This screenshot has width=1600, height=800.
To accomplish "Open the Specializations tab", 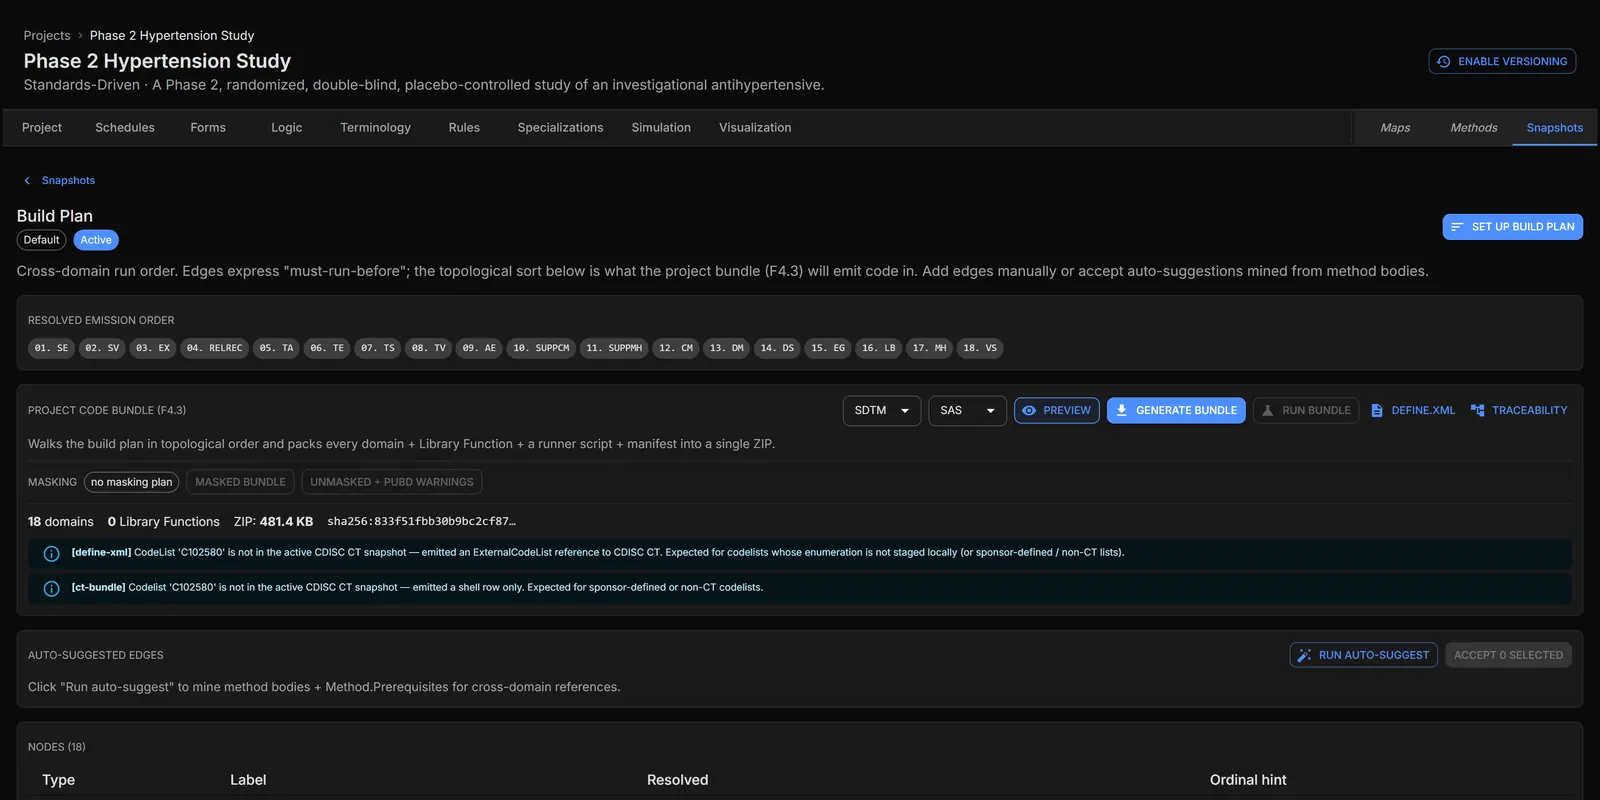I will click(x=560, y=128).
